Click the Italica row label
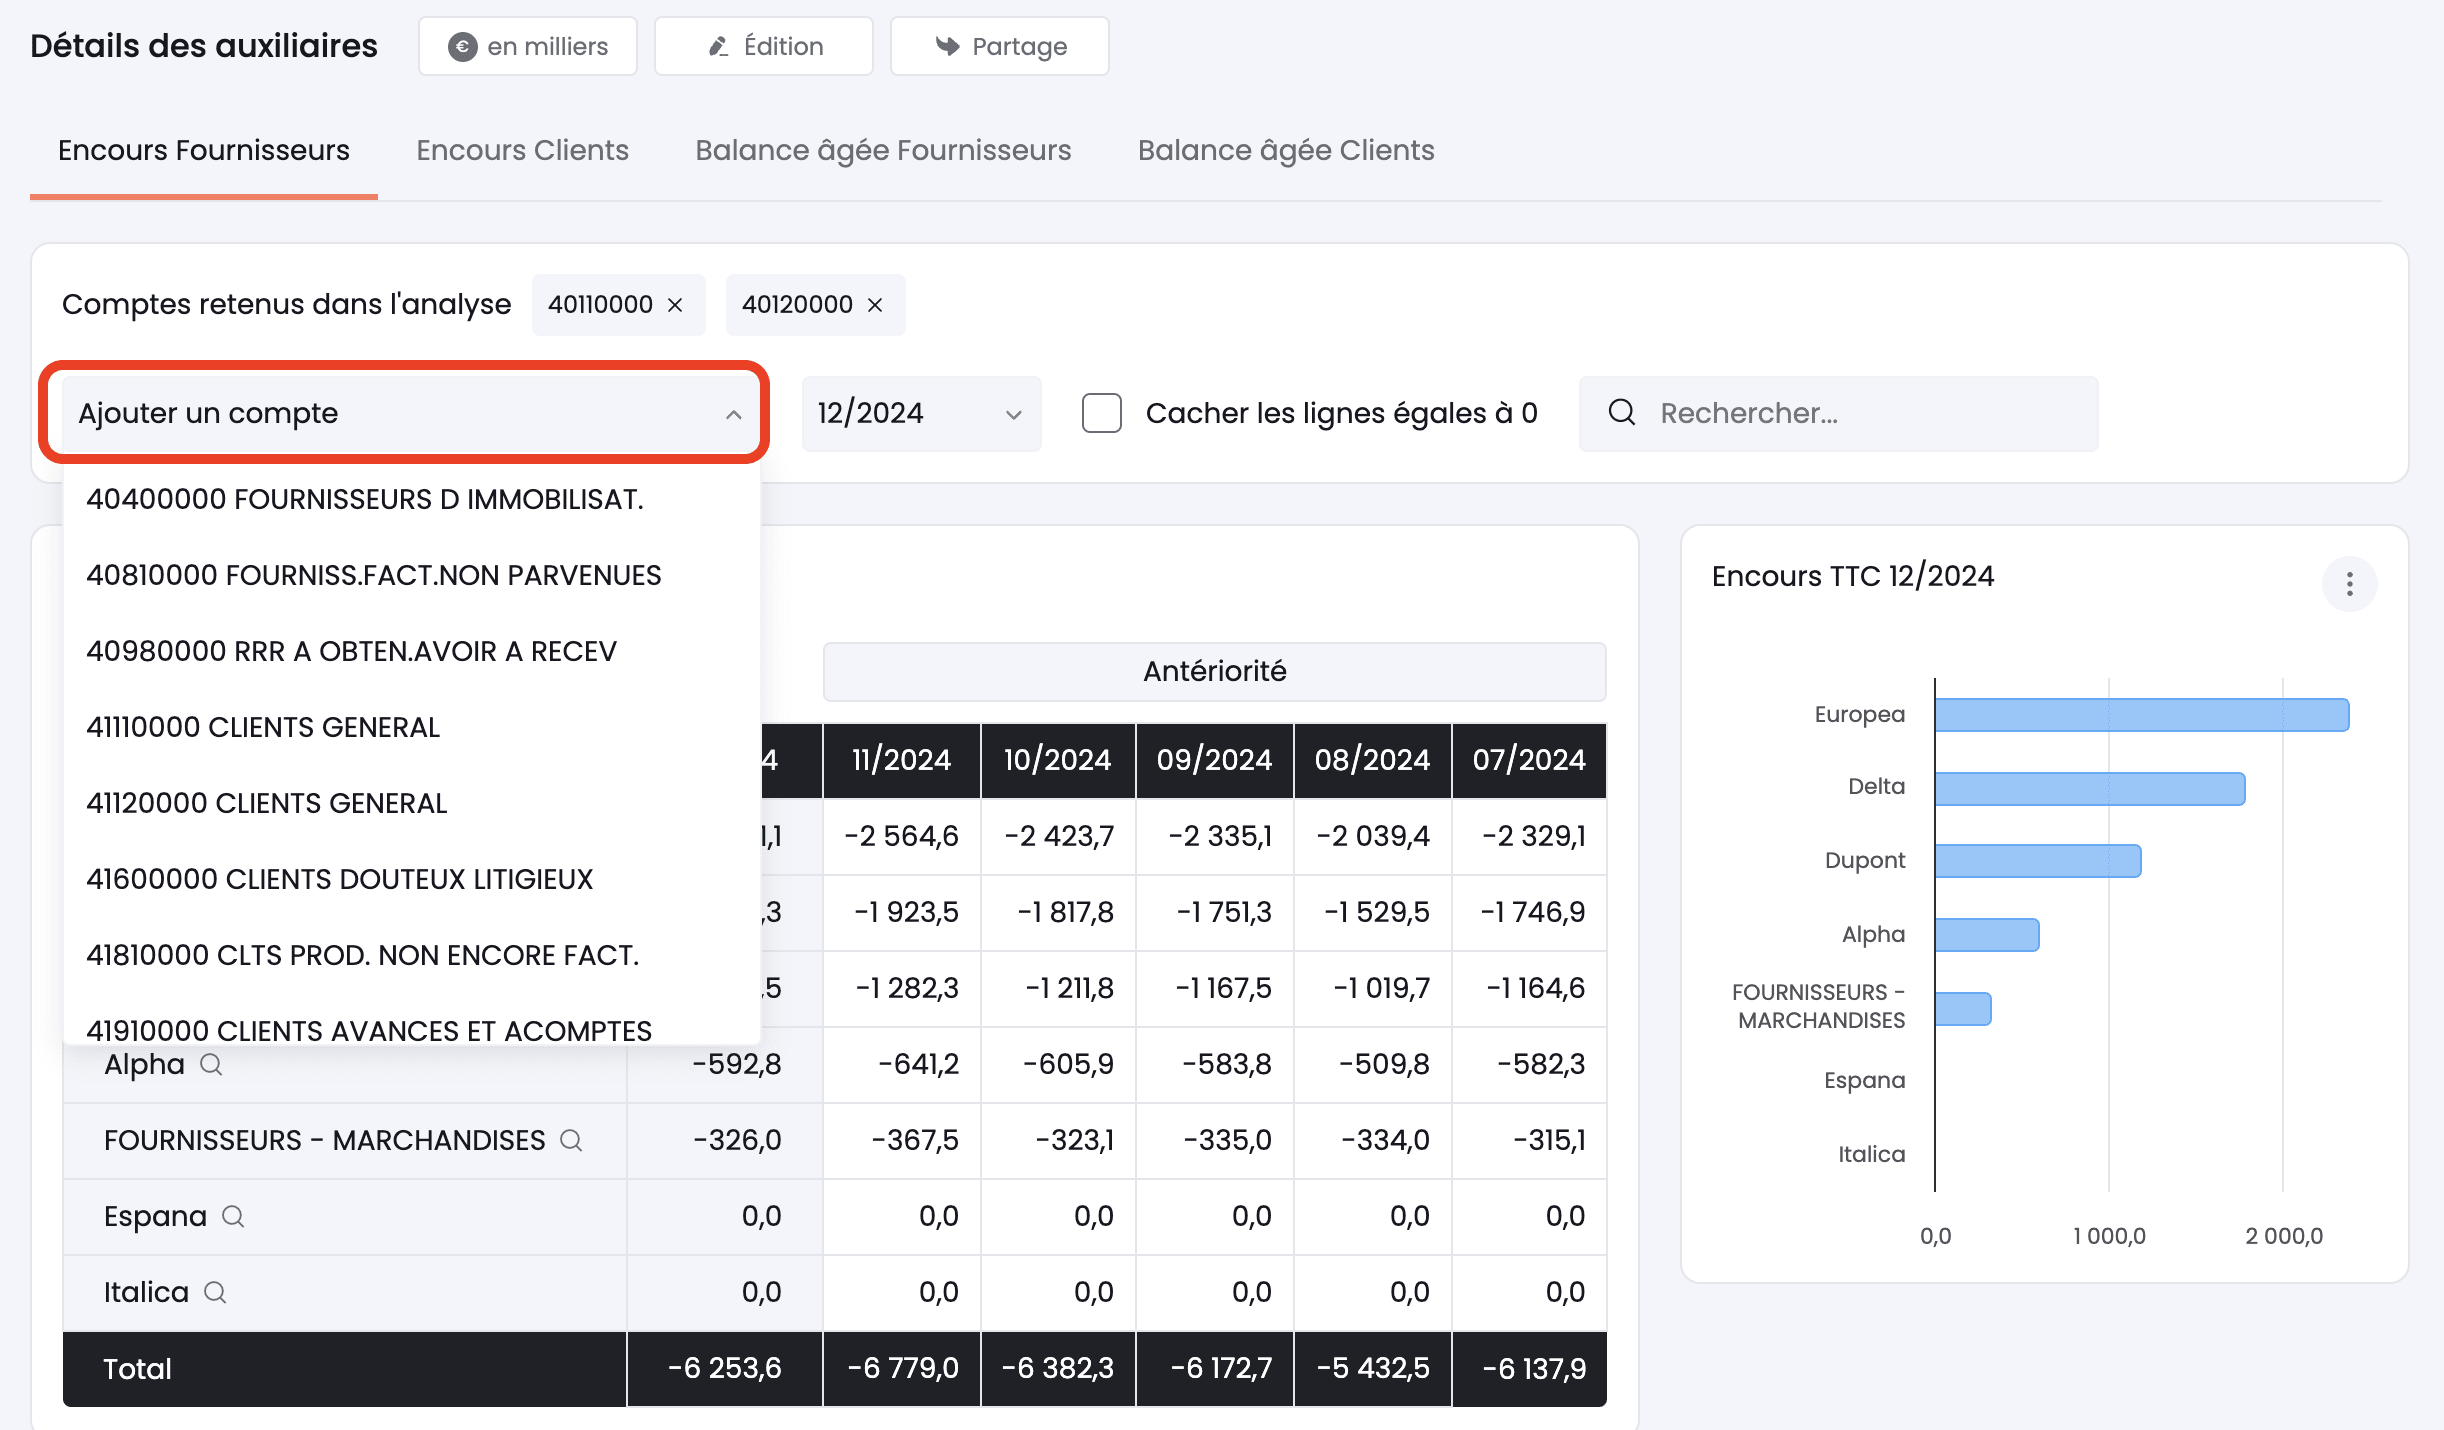 tap(146, 1292)
